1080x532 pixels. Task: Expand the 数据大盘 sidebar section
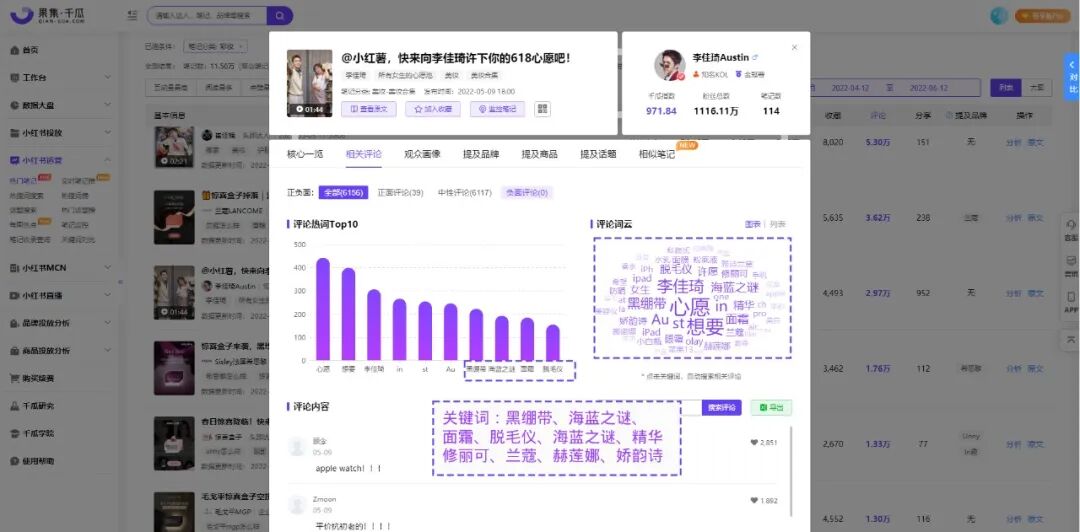tap(61, 105)
